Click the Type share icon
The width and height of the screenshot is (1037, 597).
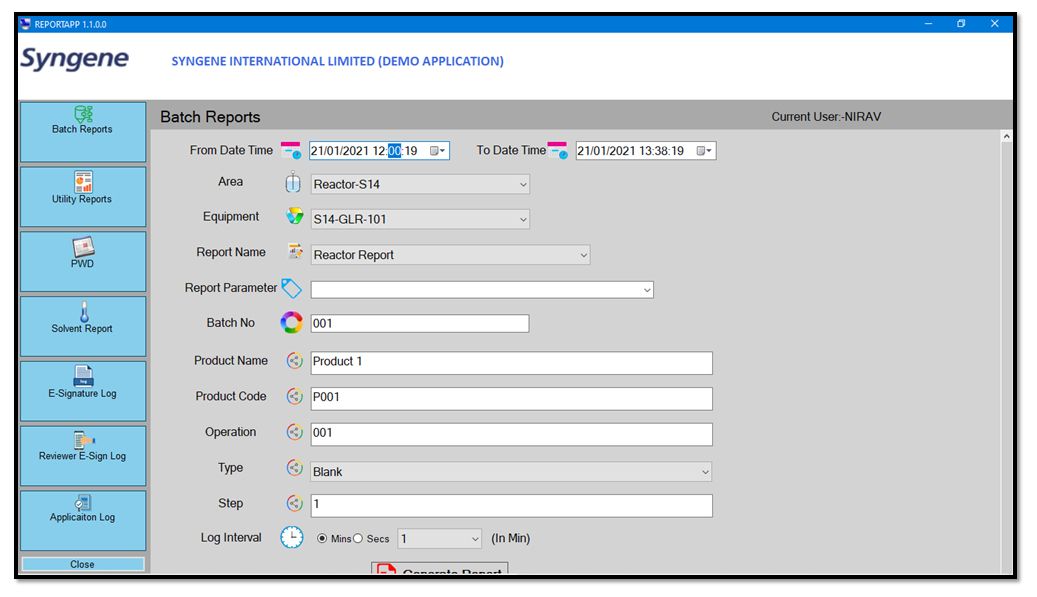(x=294, y=467)
